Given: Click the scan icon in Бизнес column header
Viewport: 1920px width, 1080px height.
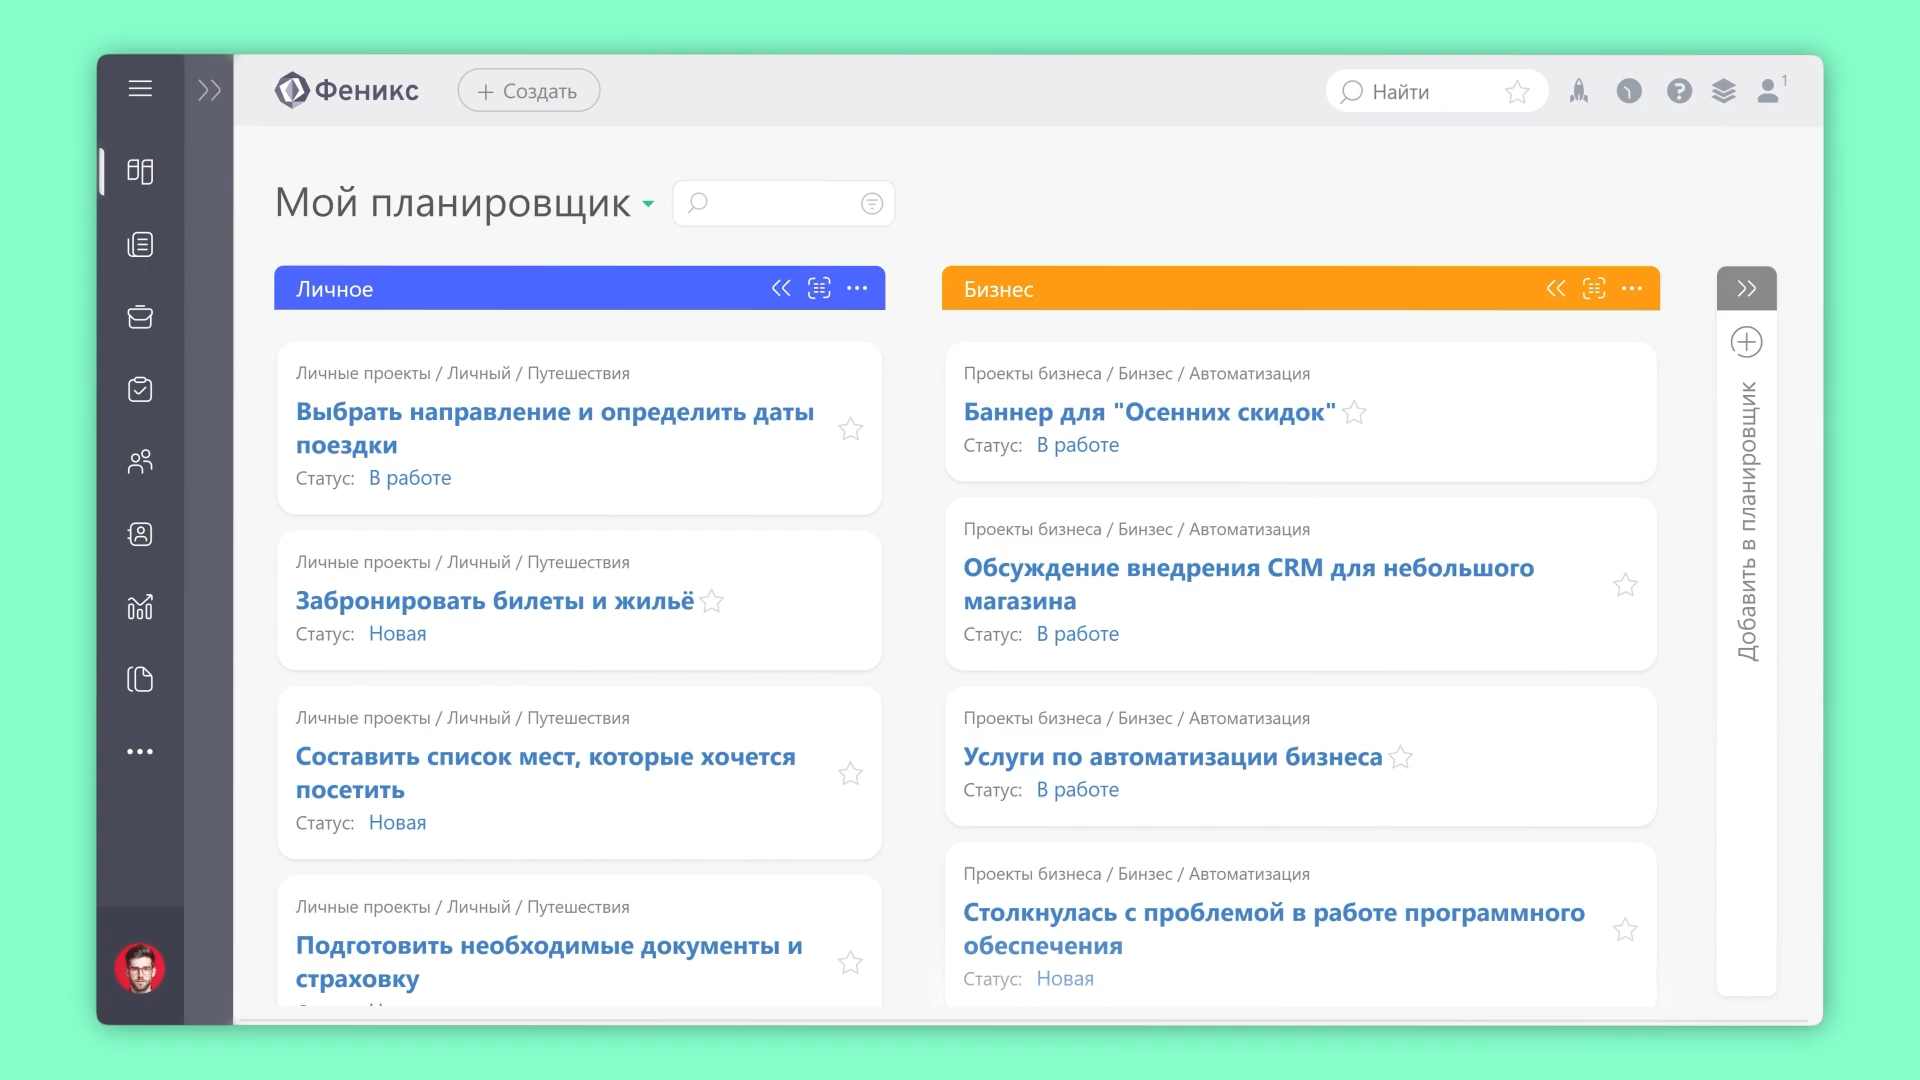Looking at the screenshot, I should tap(1594, 289).
